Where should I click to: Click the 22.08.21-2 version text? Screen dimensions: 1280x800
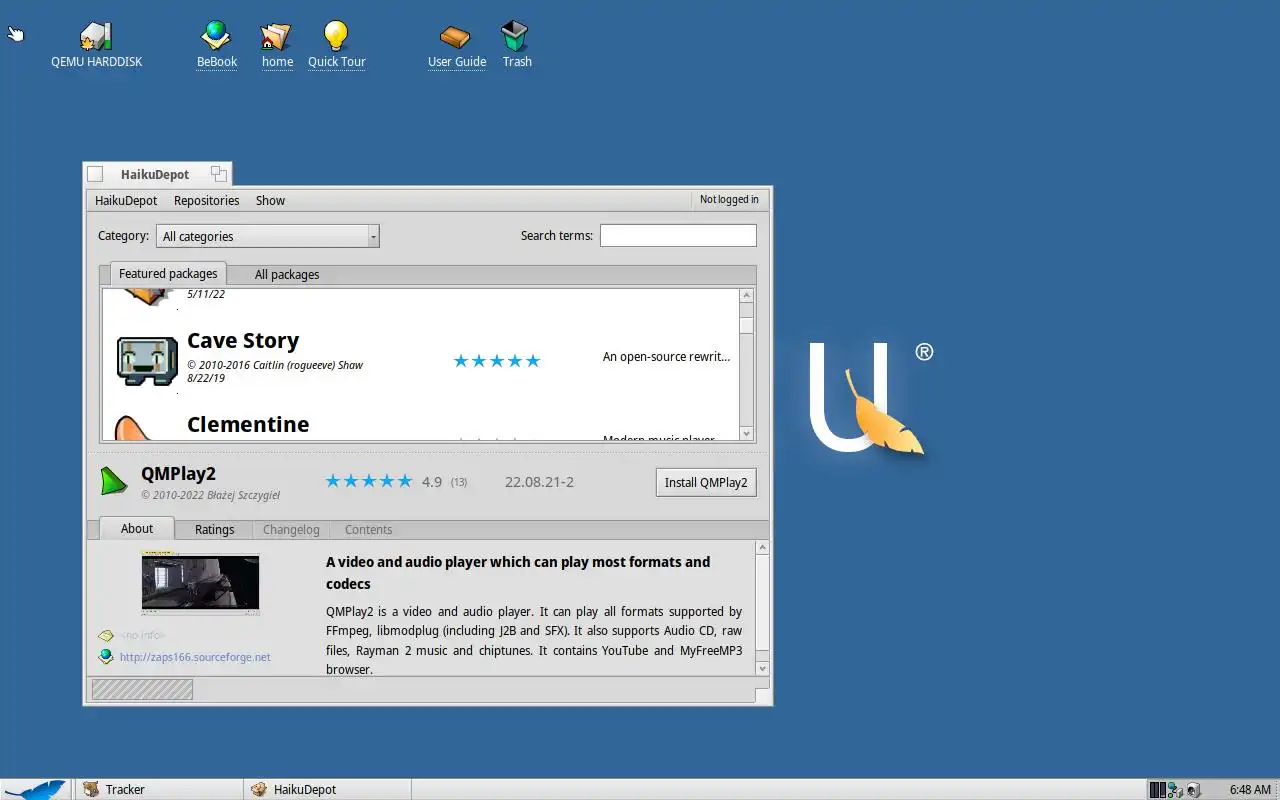[539, 482]
